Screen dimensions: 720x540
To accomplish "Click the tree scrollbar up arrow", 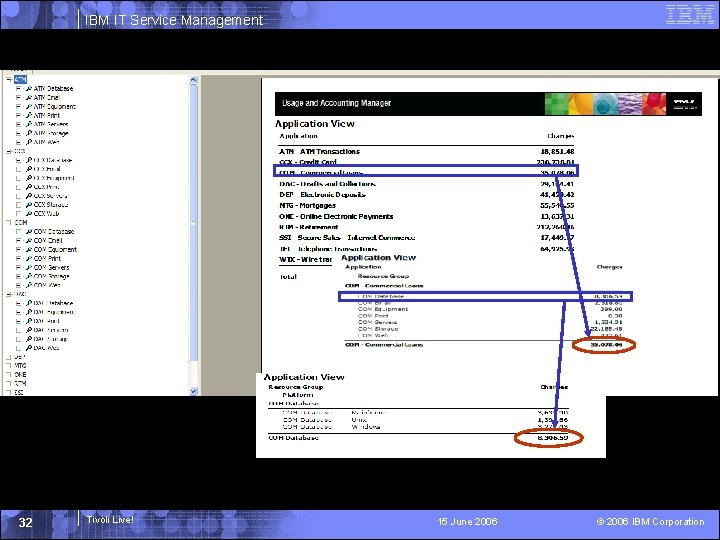I will click(193, 80).
